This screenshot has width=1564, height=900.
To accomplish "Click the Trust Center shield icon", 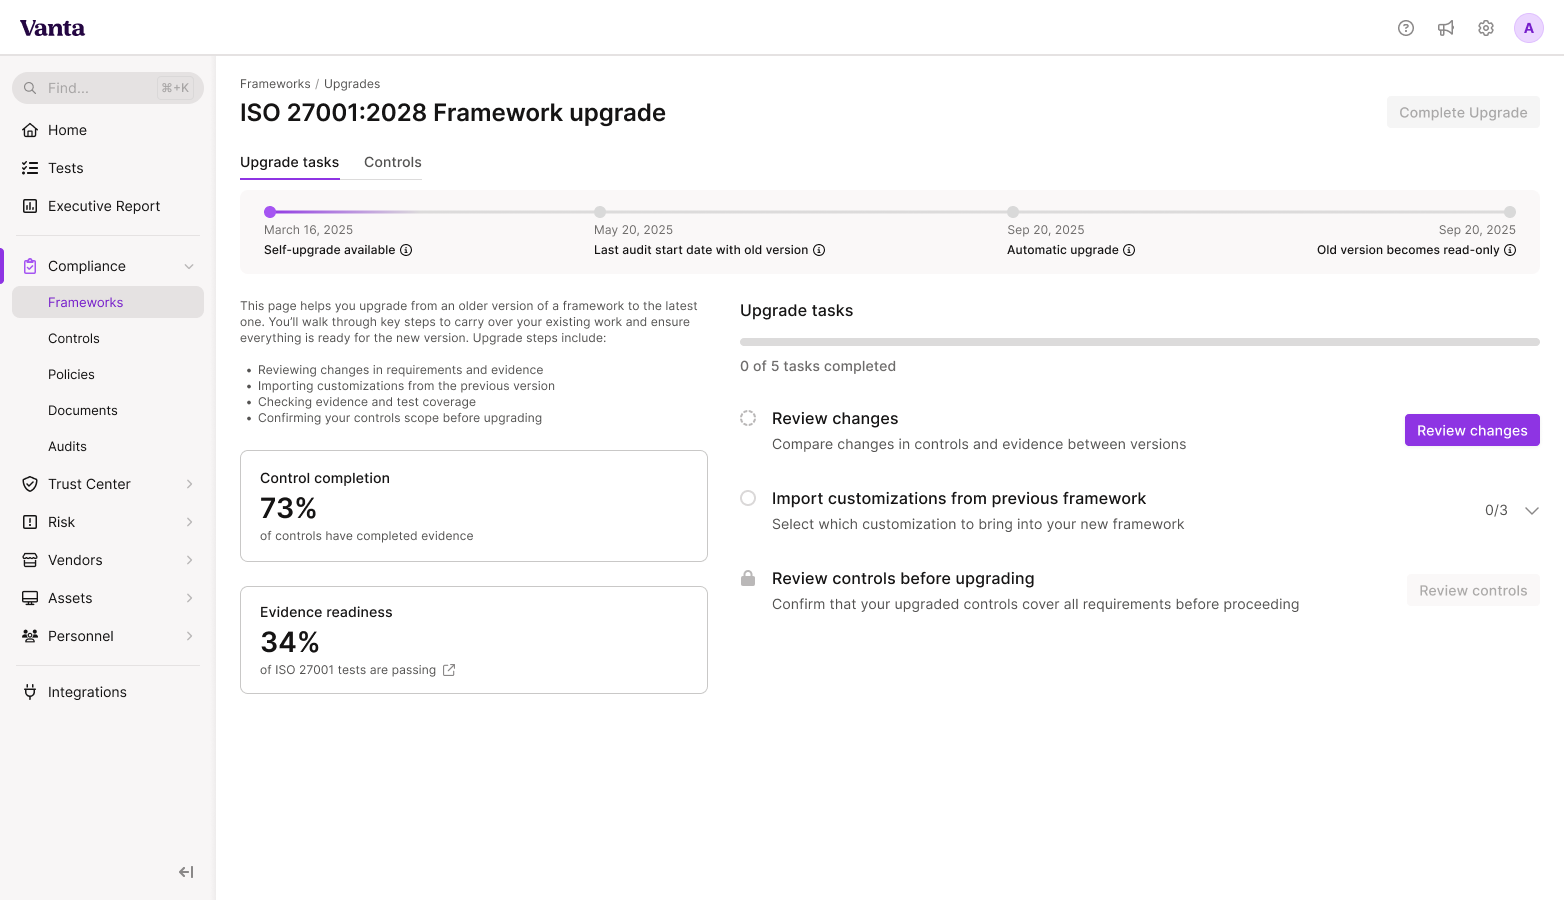I will coord(30,484).
